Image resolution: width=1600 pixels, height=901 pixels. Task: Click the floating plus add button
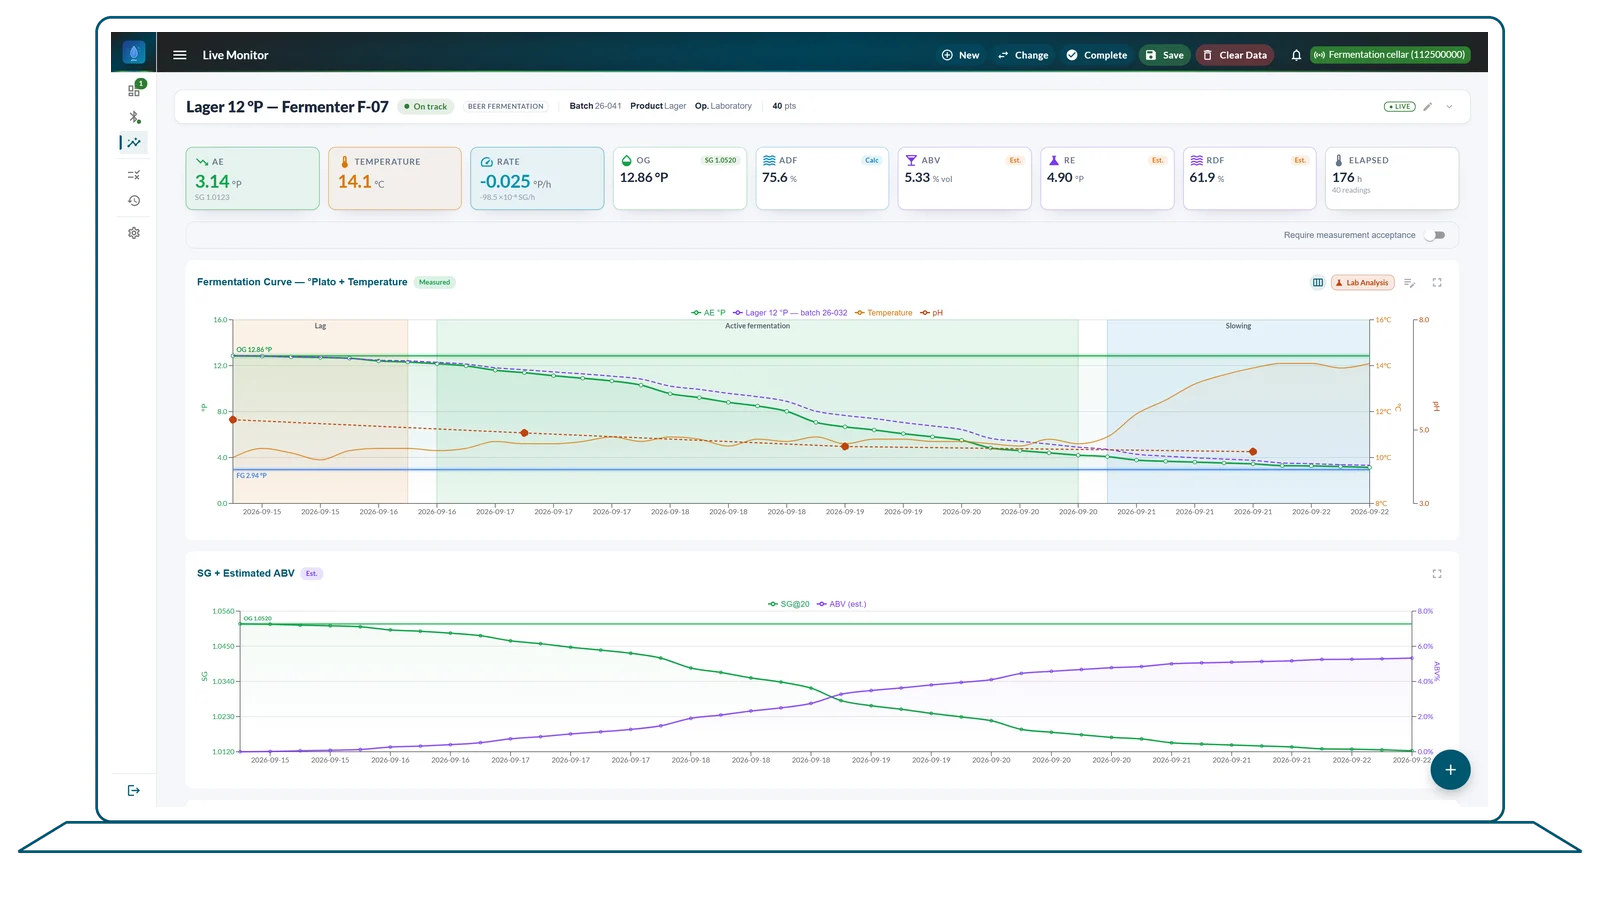(1450, 770)
